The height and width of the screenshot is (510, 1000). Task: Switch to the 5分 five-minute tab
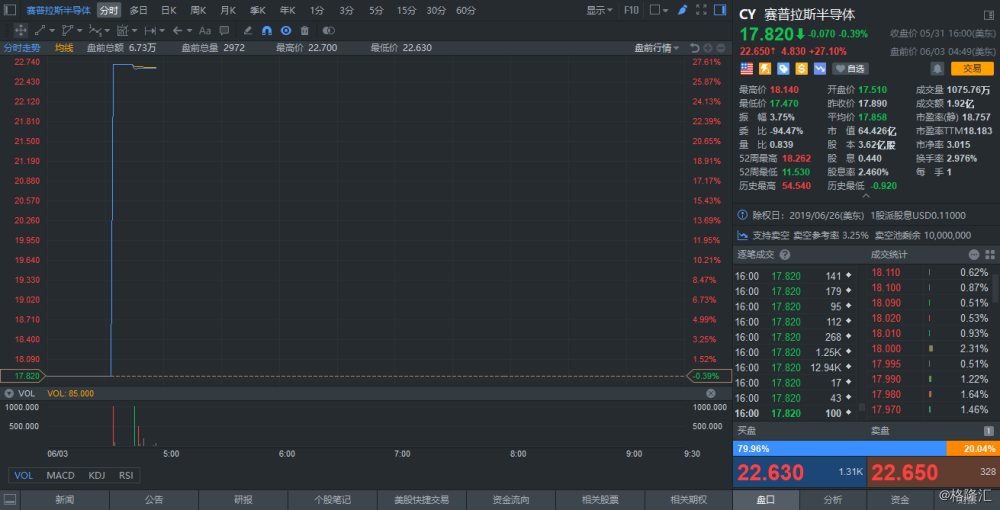click(376, 10)
